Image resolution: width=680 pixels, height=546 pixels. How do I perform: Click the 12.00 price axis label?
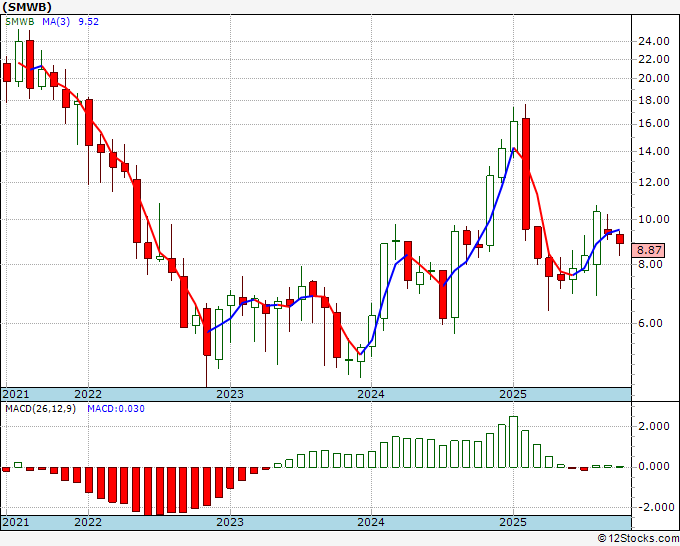pos(654,182)
